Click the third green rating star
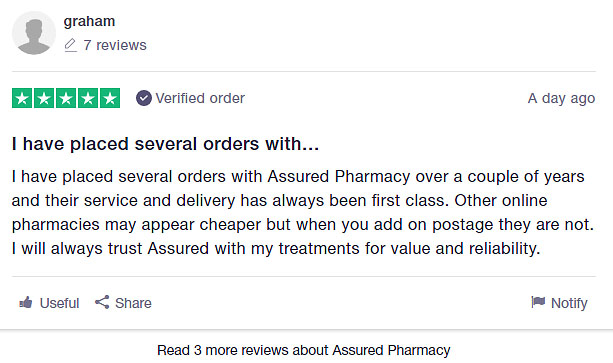 click(66, 98)
